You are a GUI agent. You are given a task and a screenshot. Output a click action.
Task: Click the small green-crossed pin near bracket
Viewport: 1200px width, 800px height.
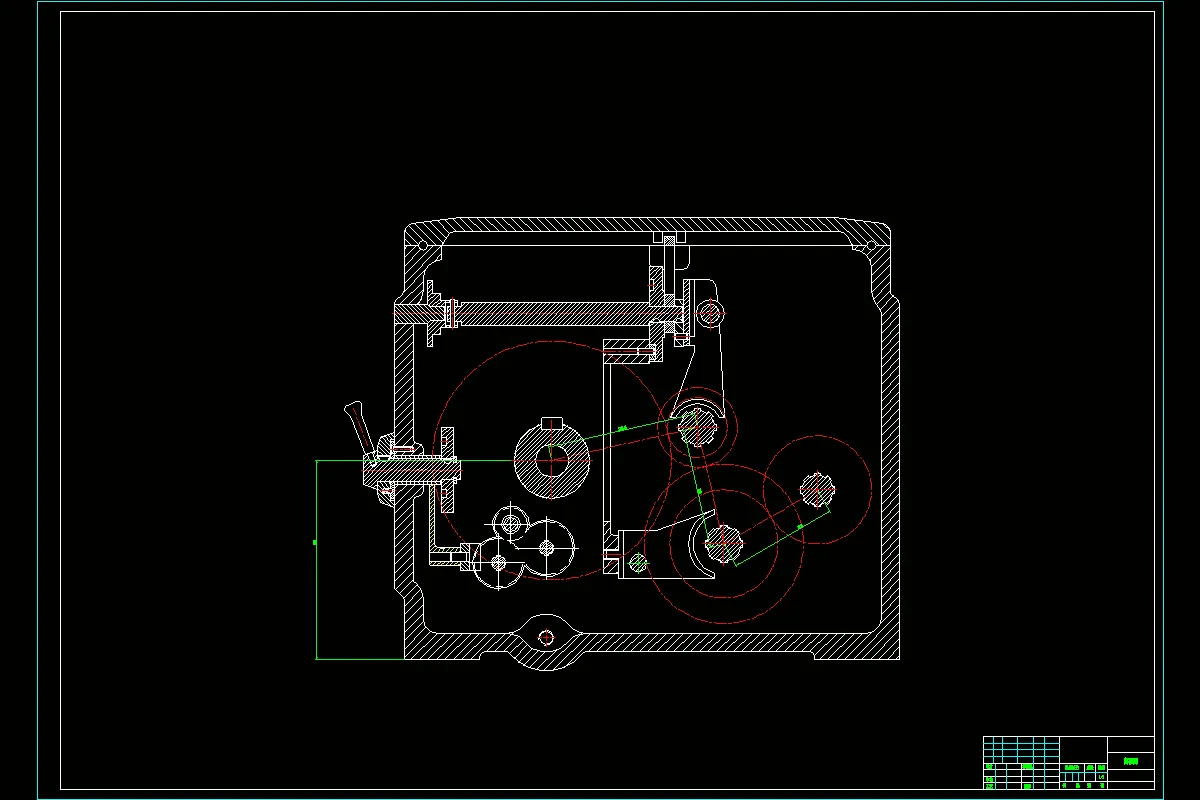(x=639, y=563)
